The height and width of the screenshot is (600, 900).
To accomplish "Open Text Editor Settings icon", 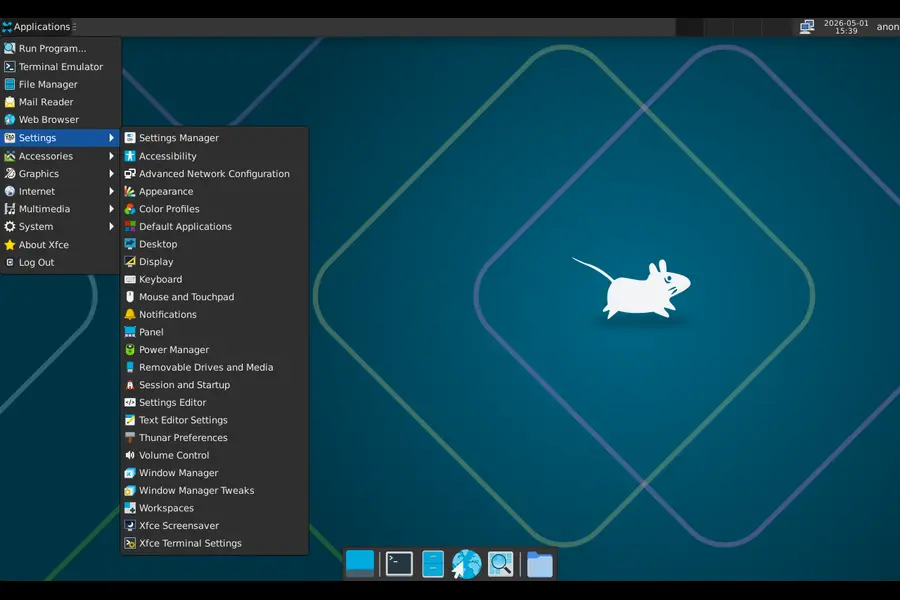I will pyautogui.click(x=130, y=420).
